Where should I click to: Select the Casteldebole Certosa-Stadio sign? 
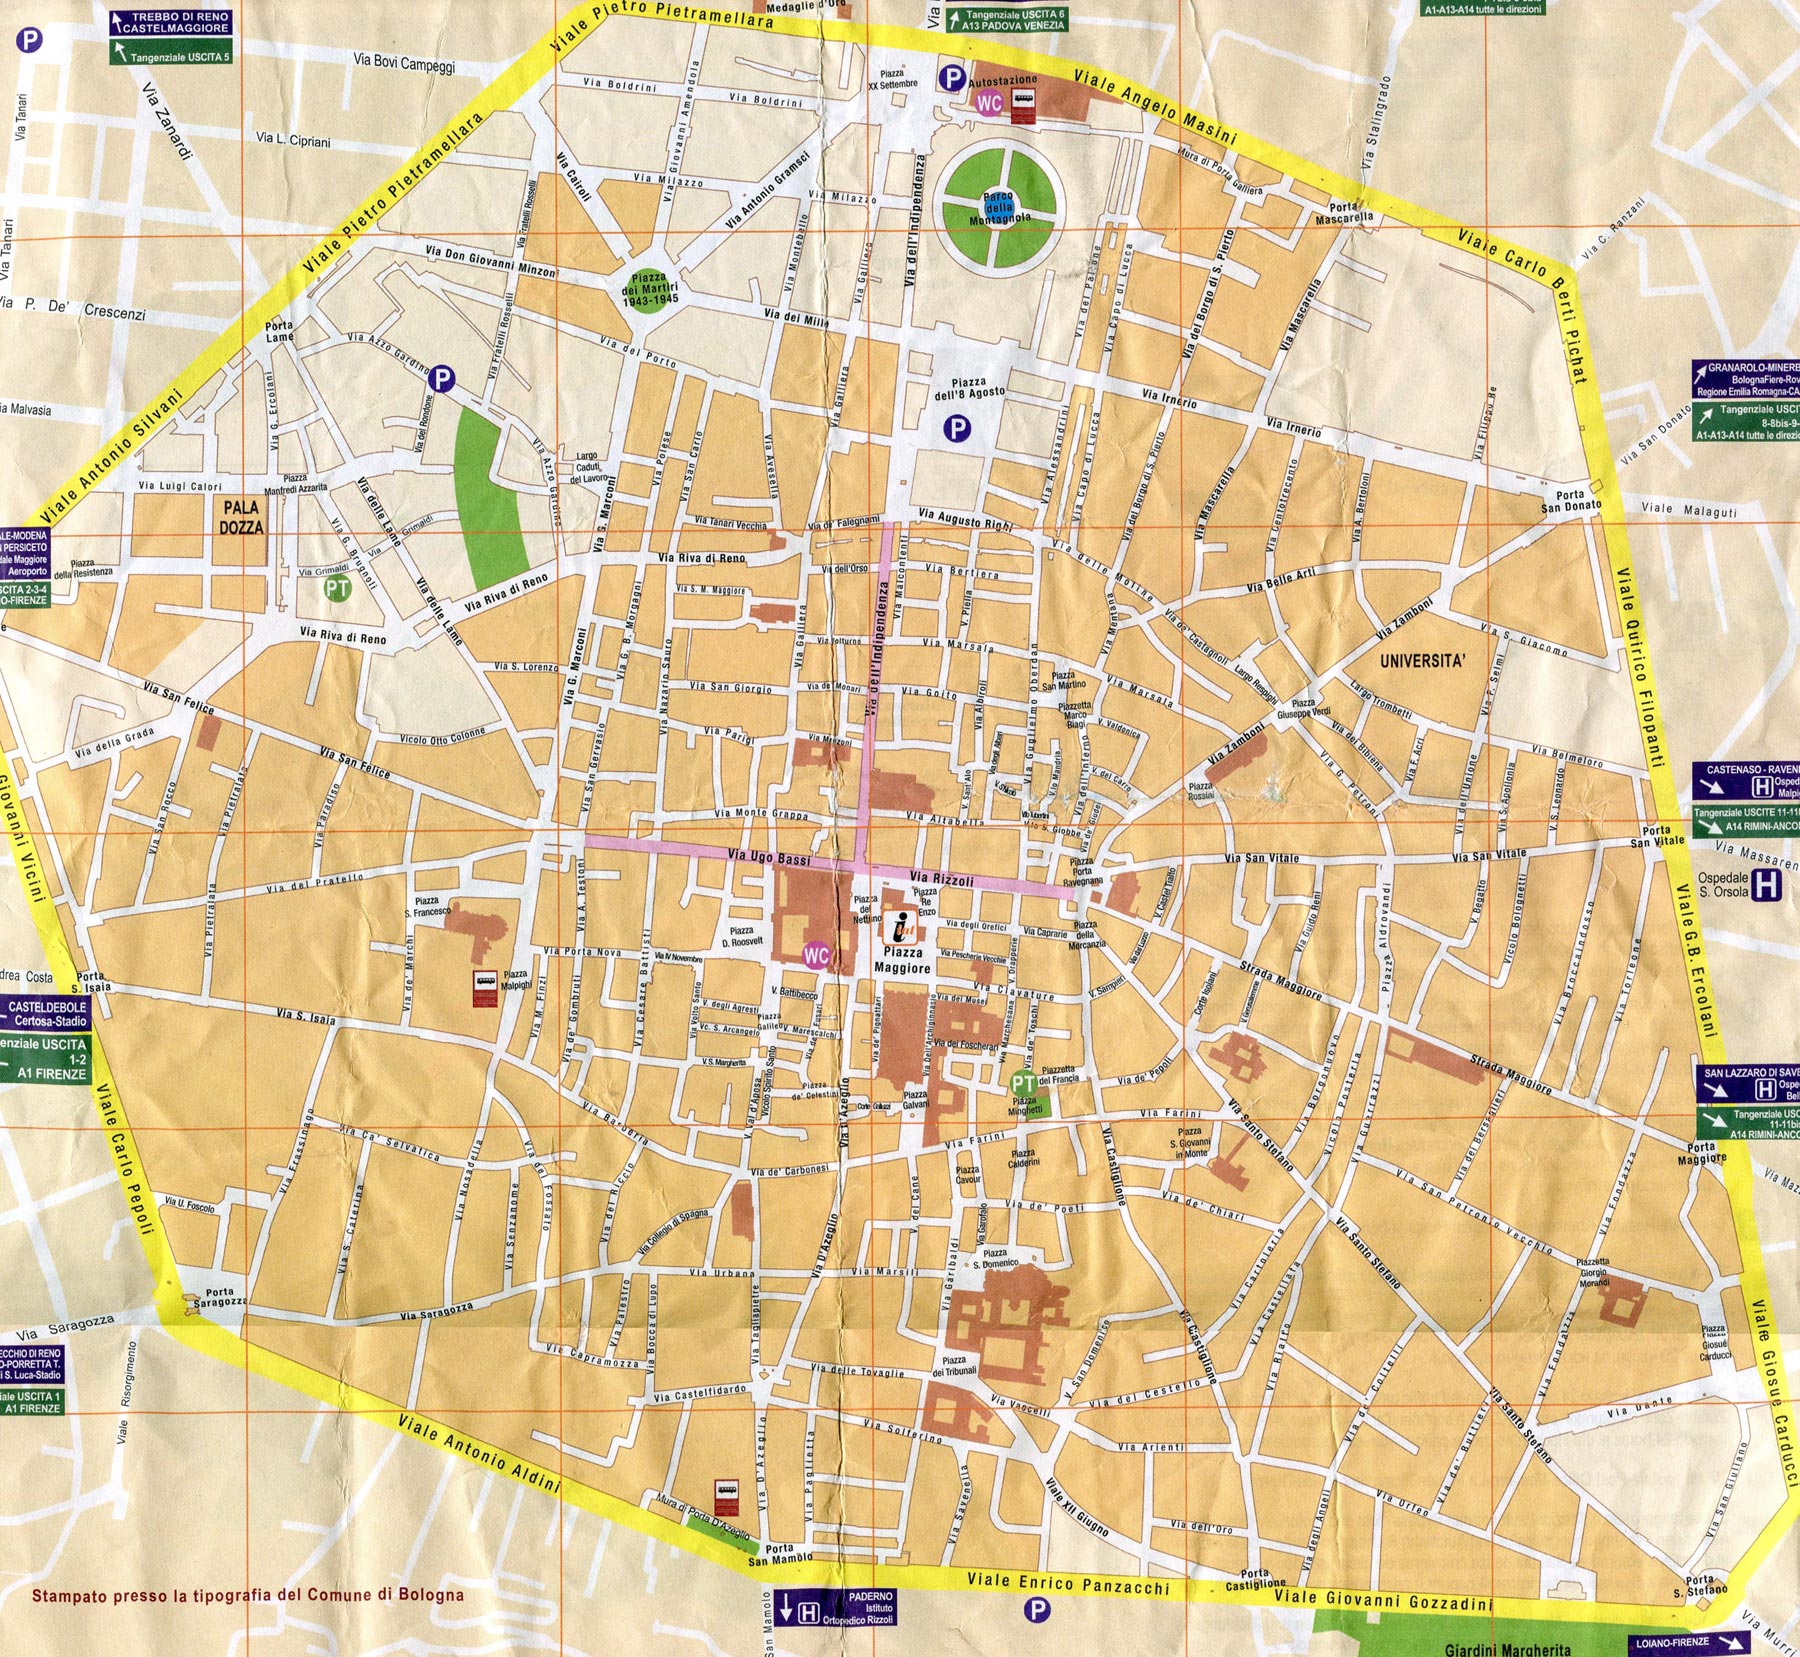[44, 1014]
